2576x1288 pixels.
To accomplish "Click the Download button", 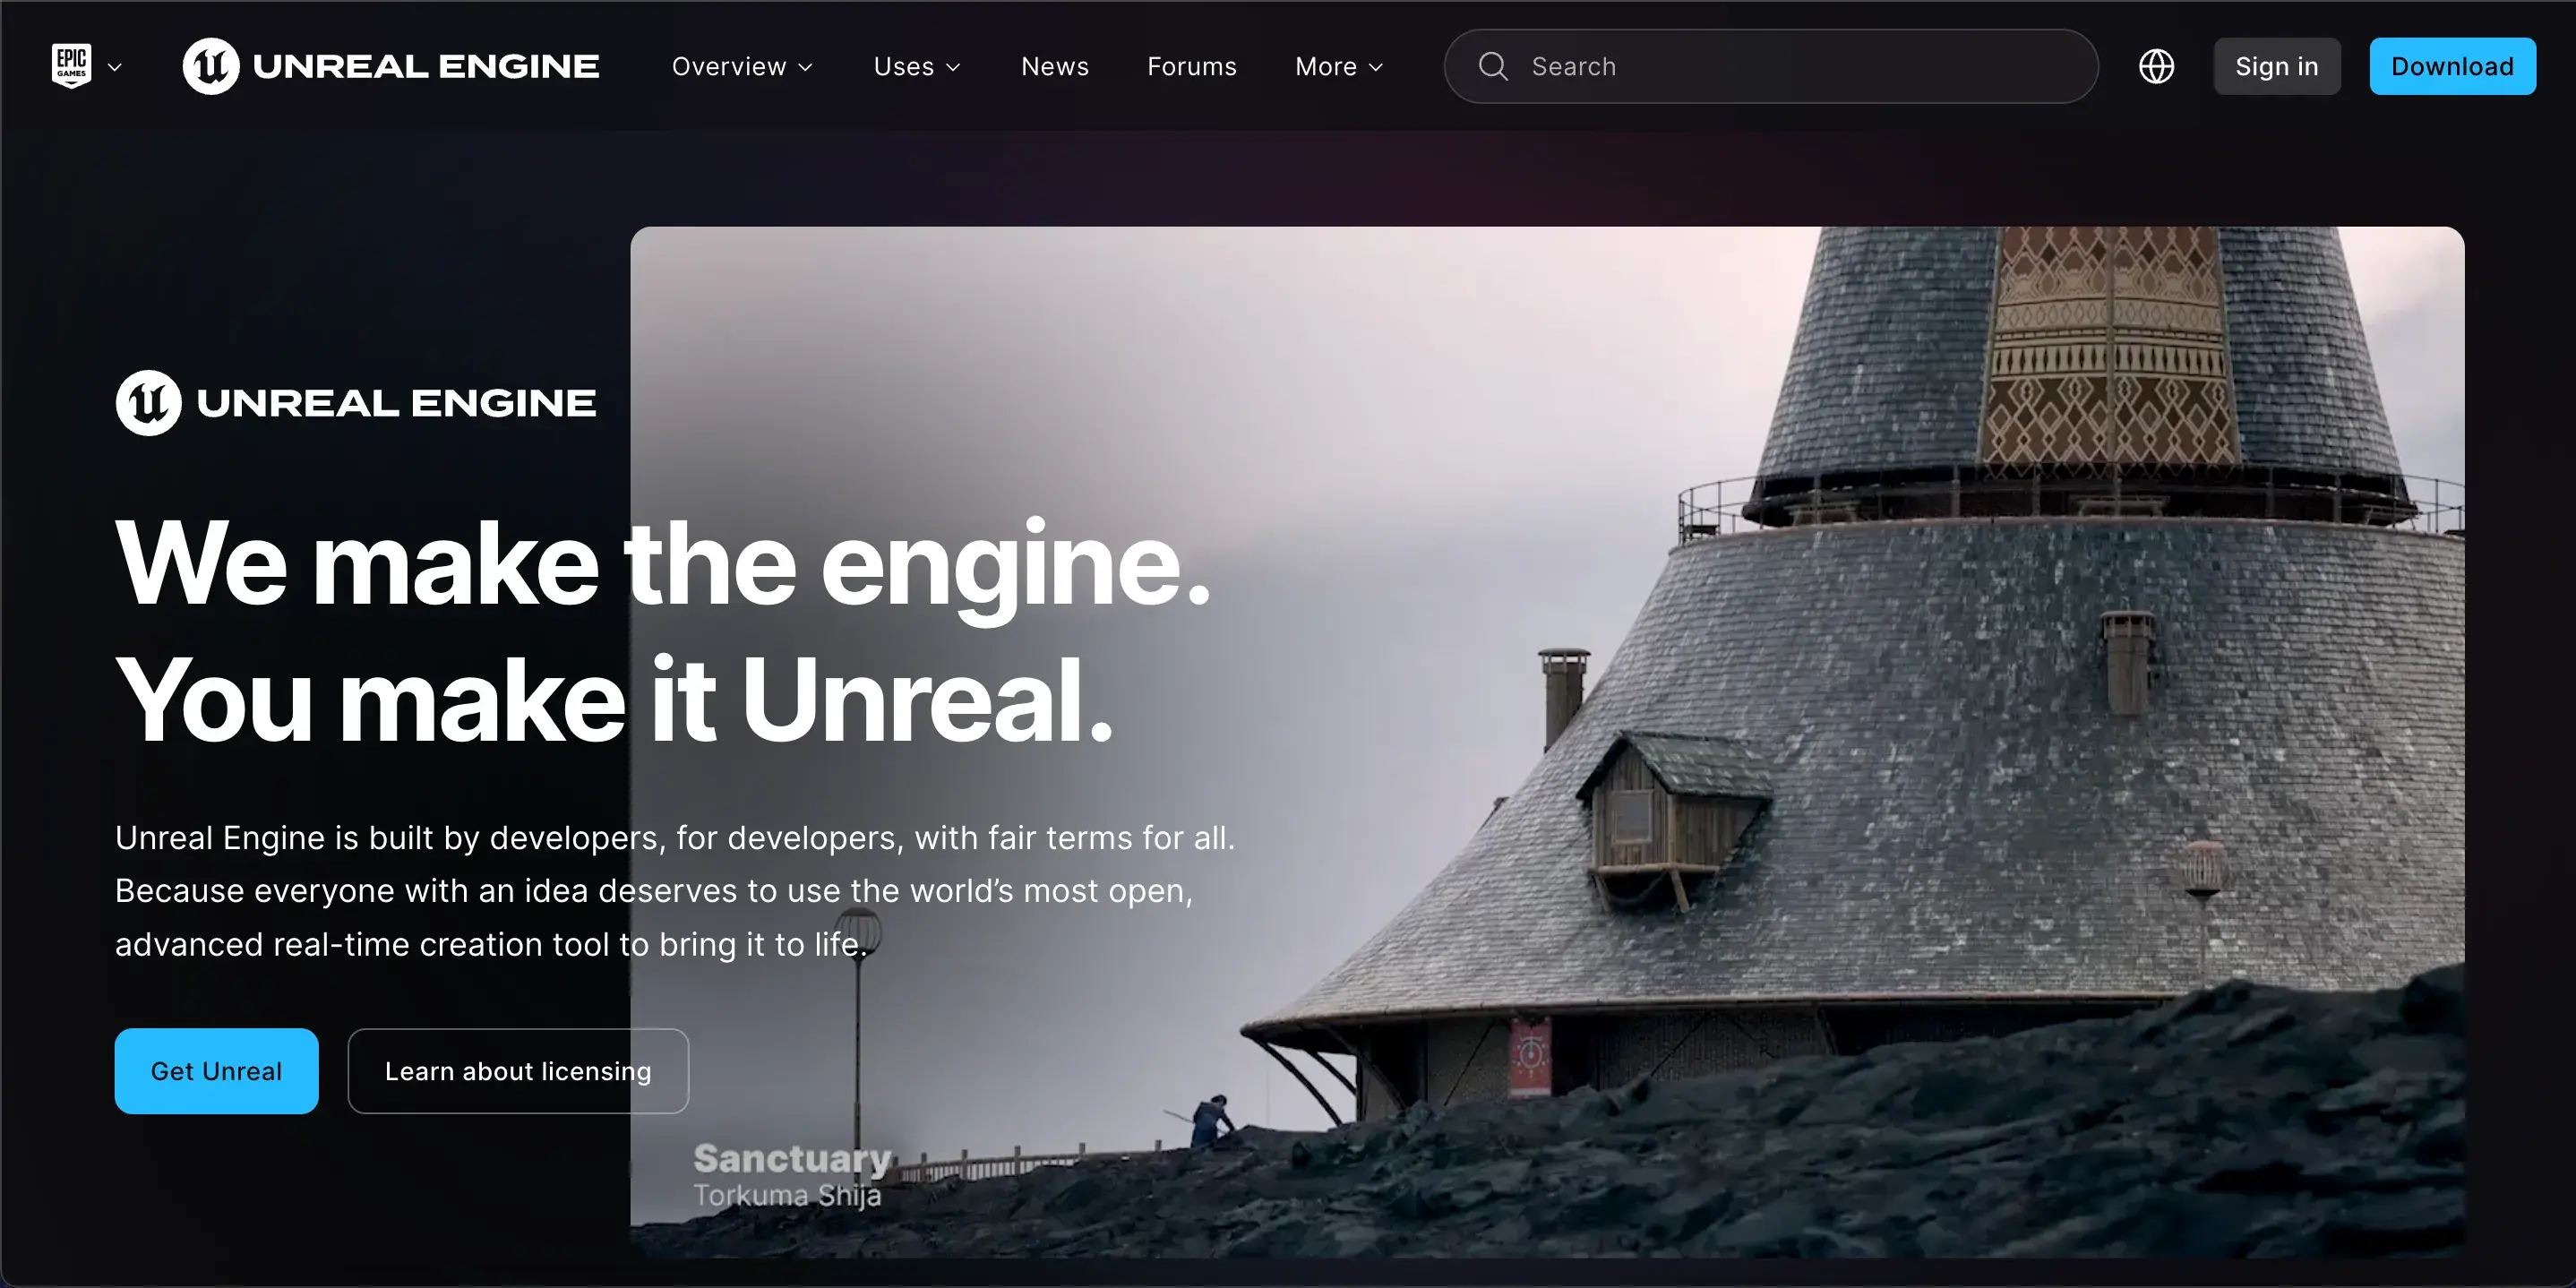I will 2452,65.
